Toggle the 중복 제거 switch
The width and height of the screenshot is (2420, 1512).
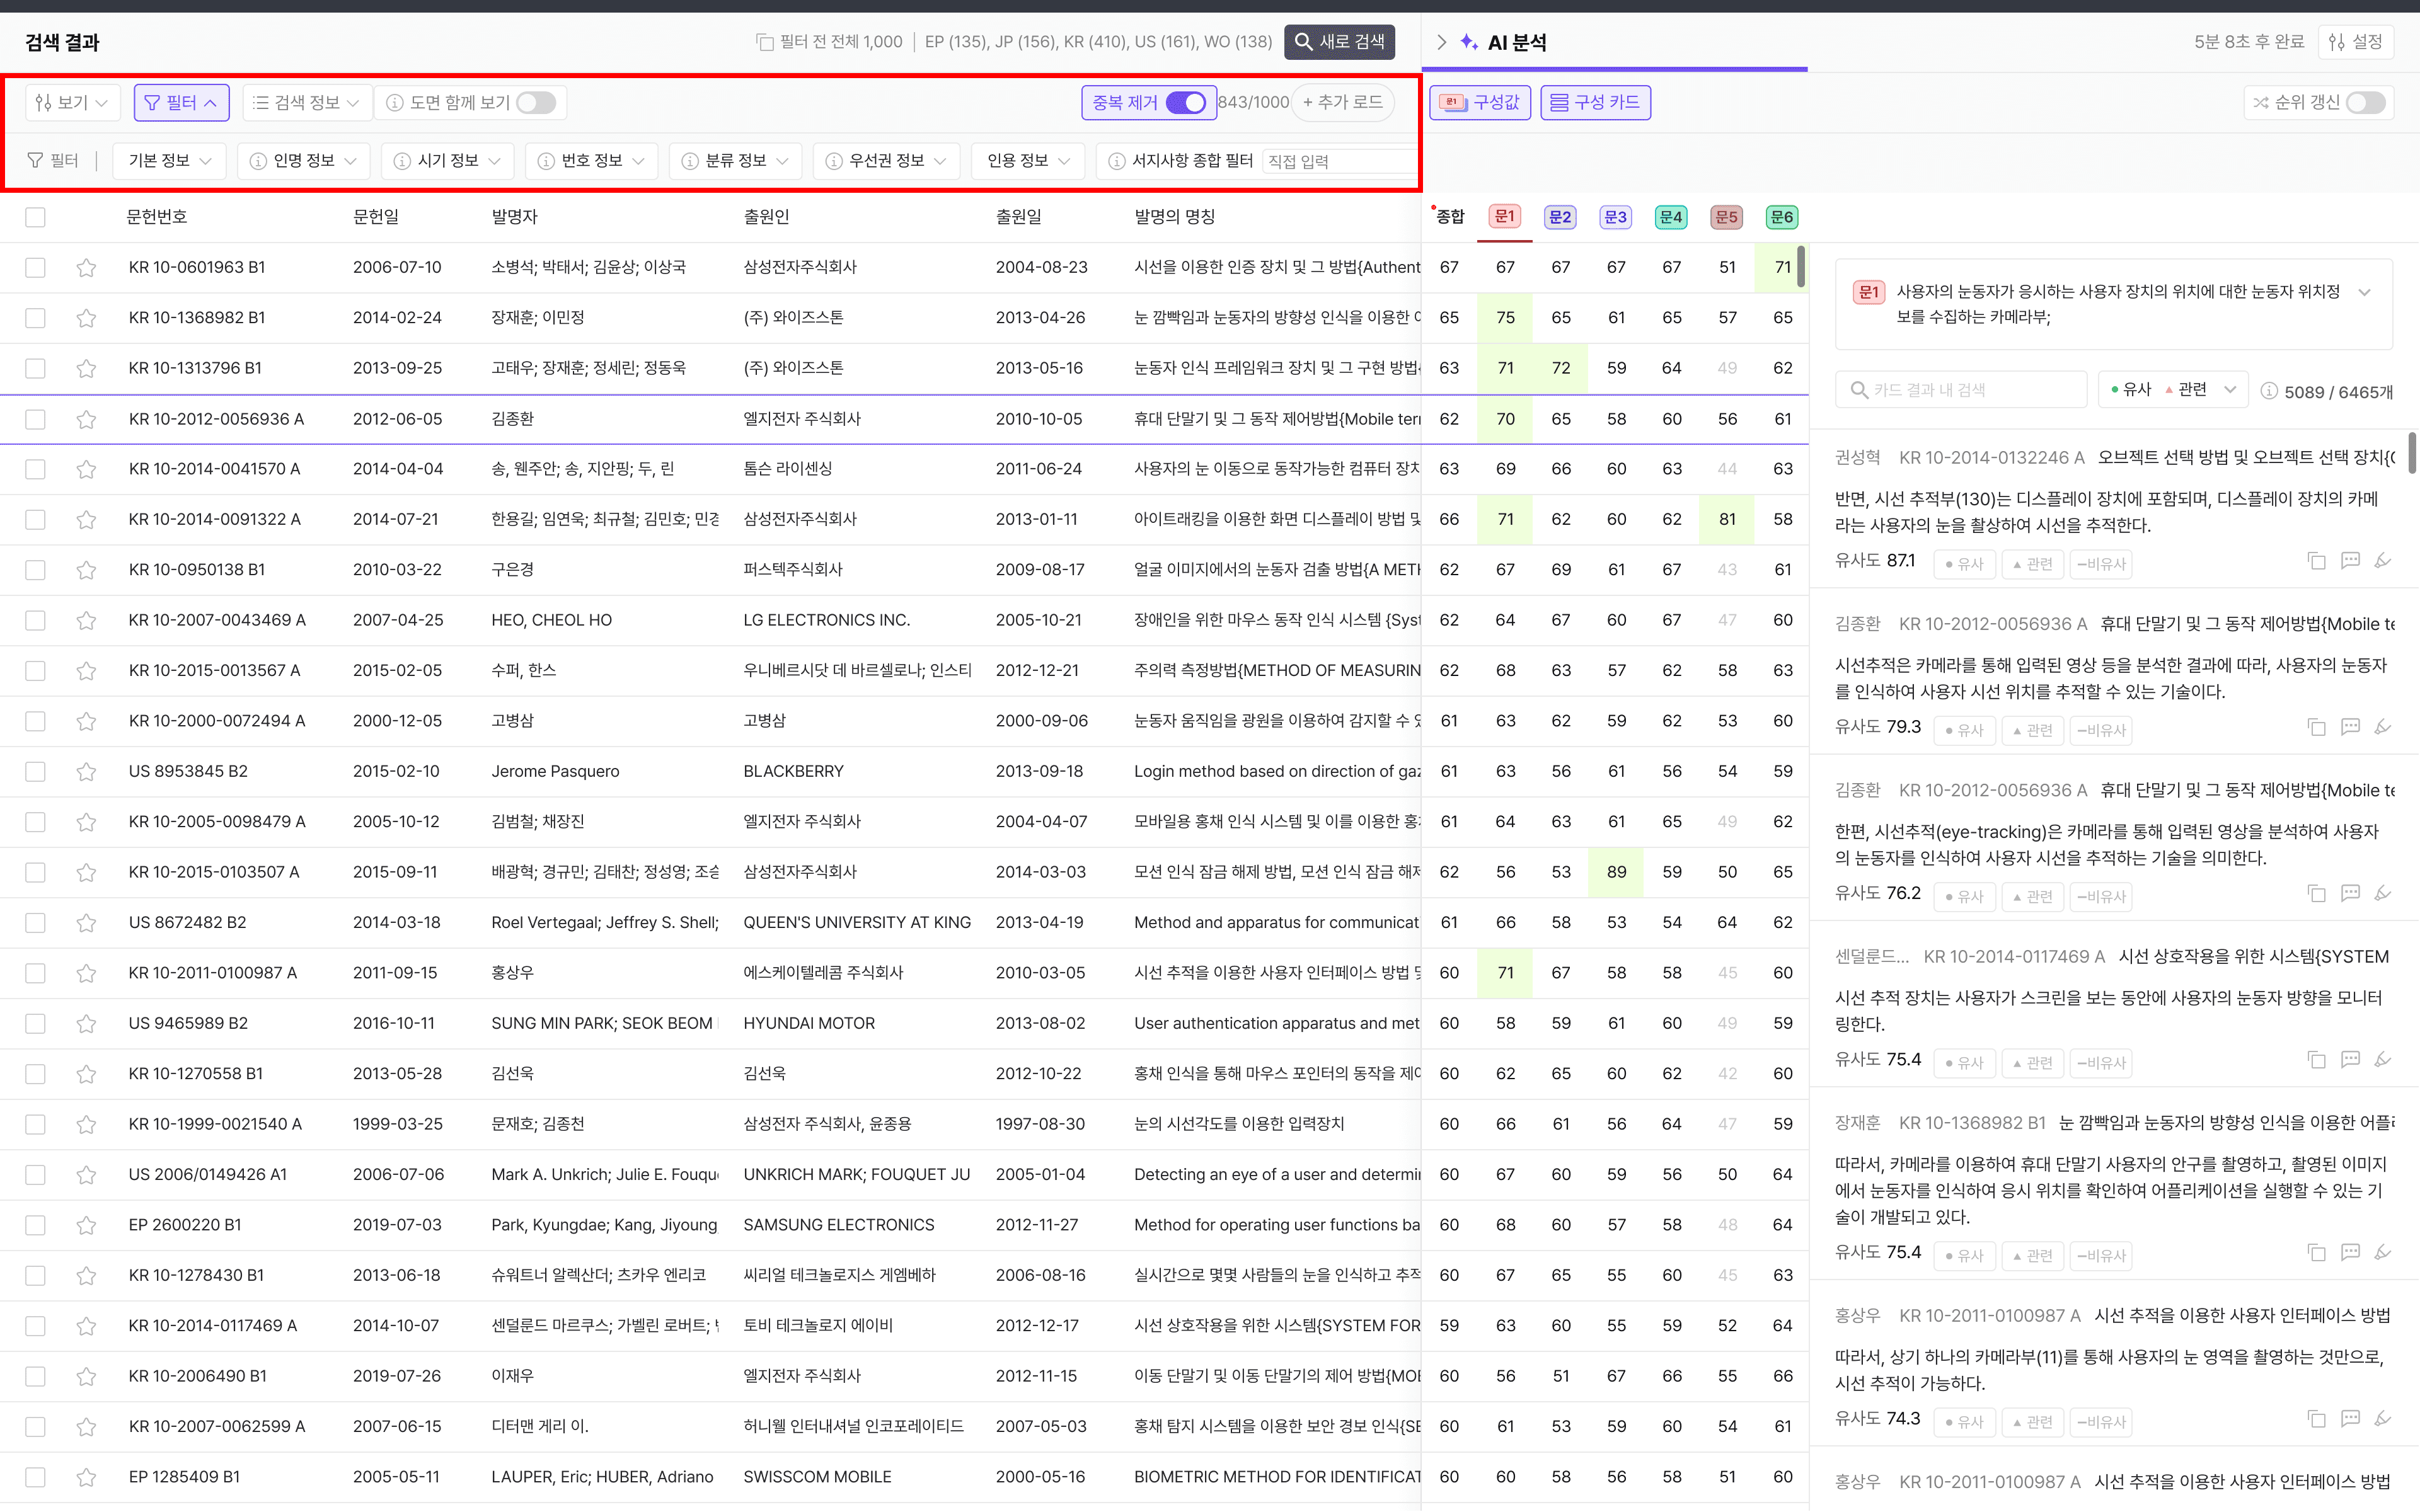tap(1186, 103)
